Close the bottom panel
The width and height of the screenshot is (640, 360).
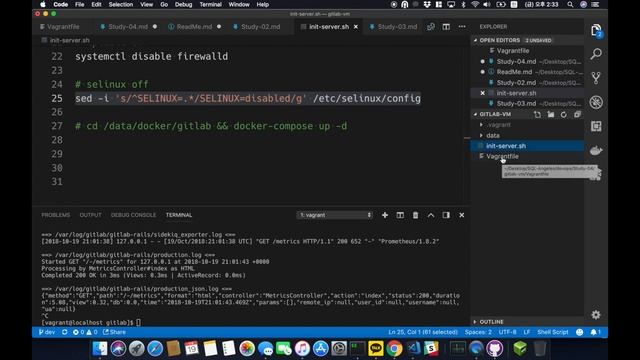point(462,215)
